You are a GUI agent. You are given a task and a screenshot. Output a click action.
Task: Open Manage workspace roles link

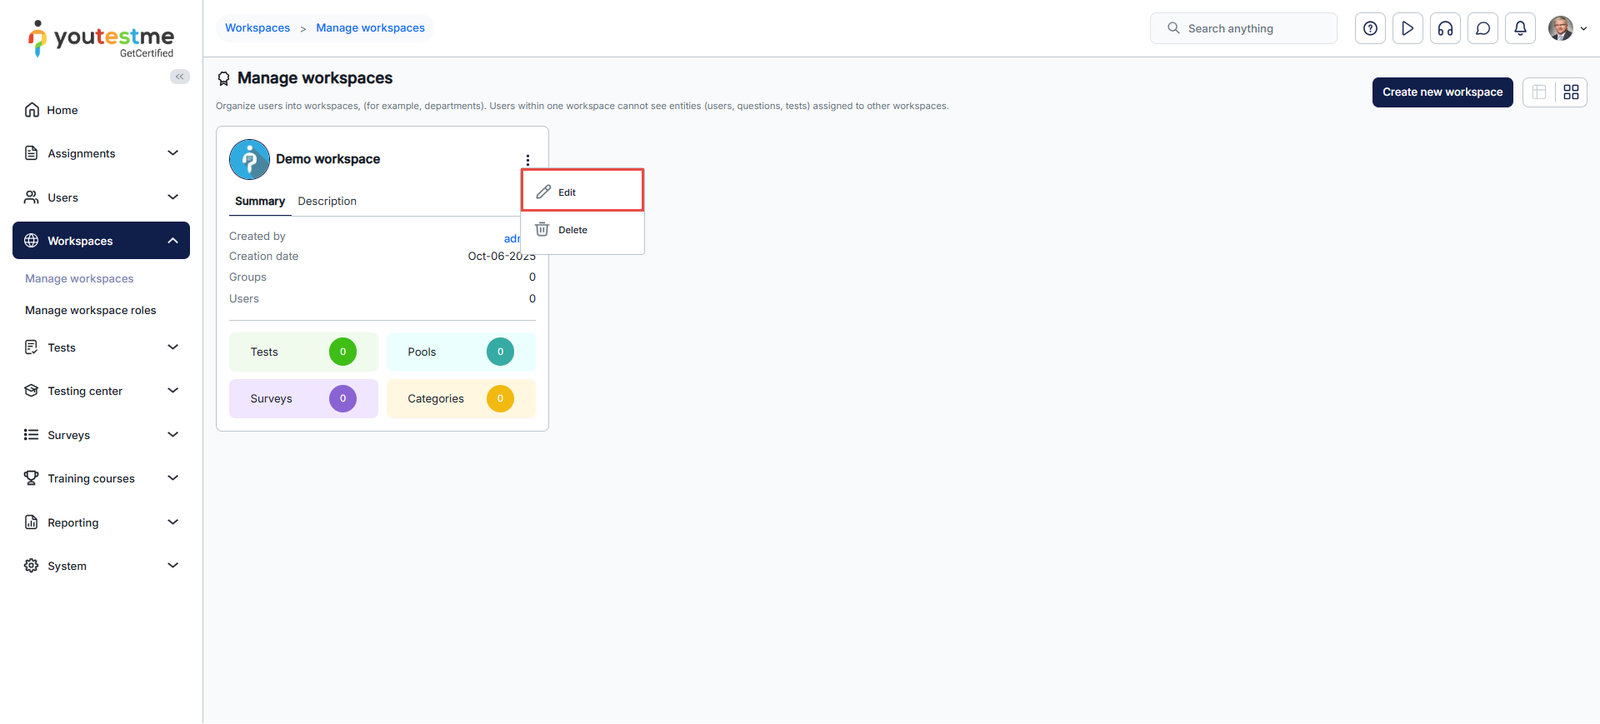coord(91,311)
